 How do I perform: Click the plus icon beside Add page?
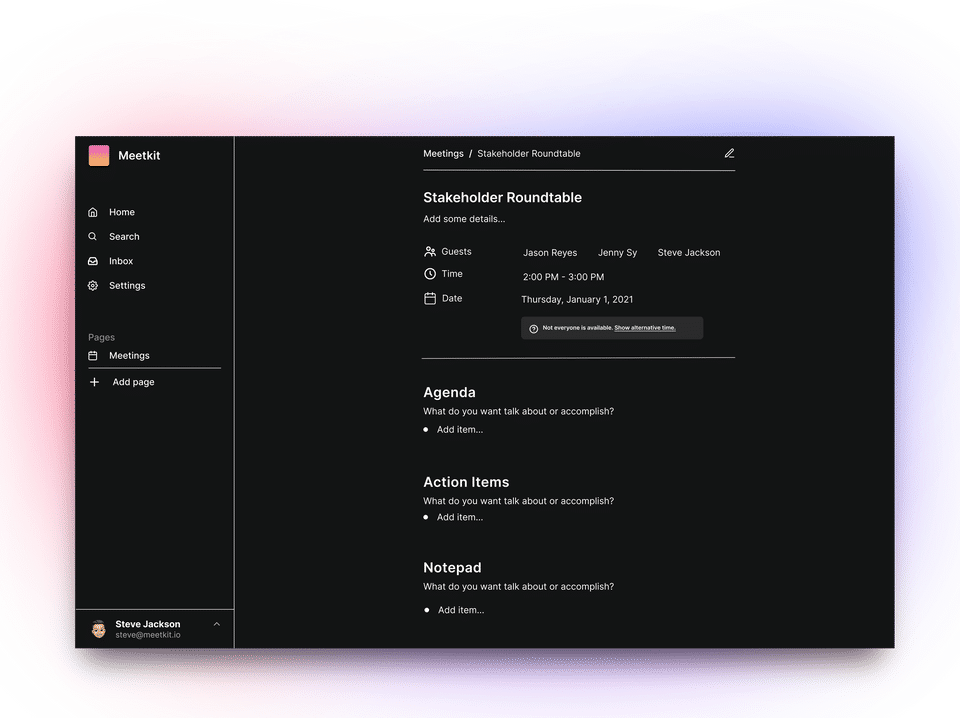tap(94, 382)
